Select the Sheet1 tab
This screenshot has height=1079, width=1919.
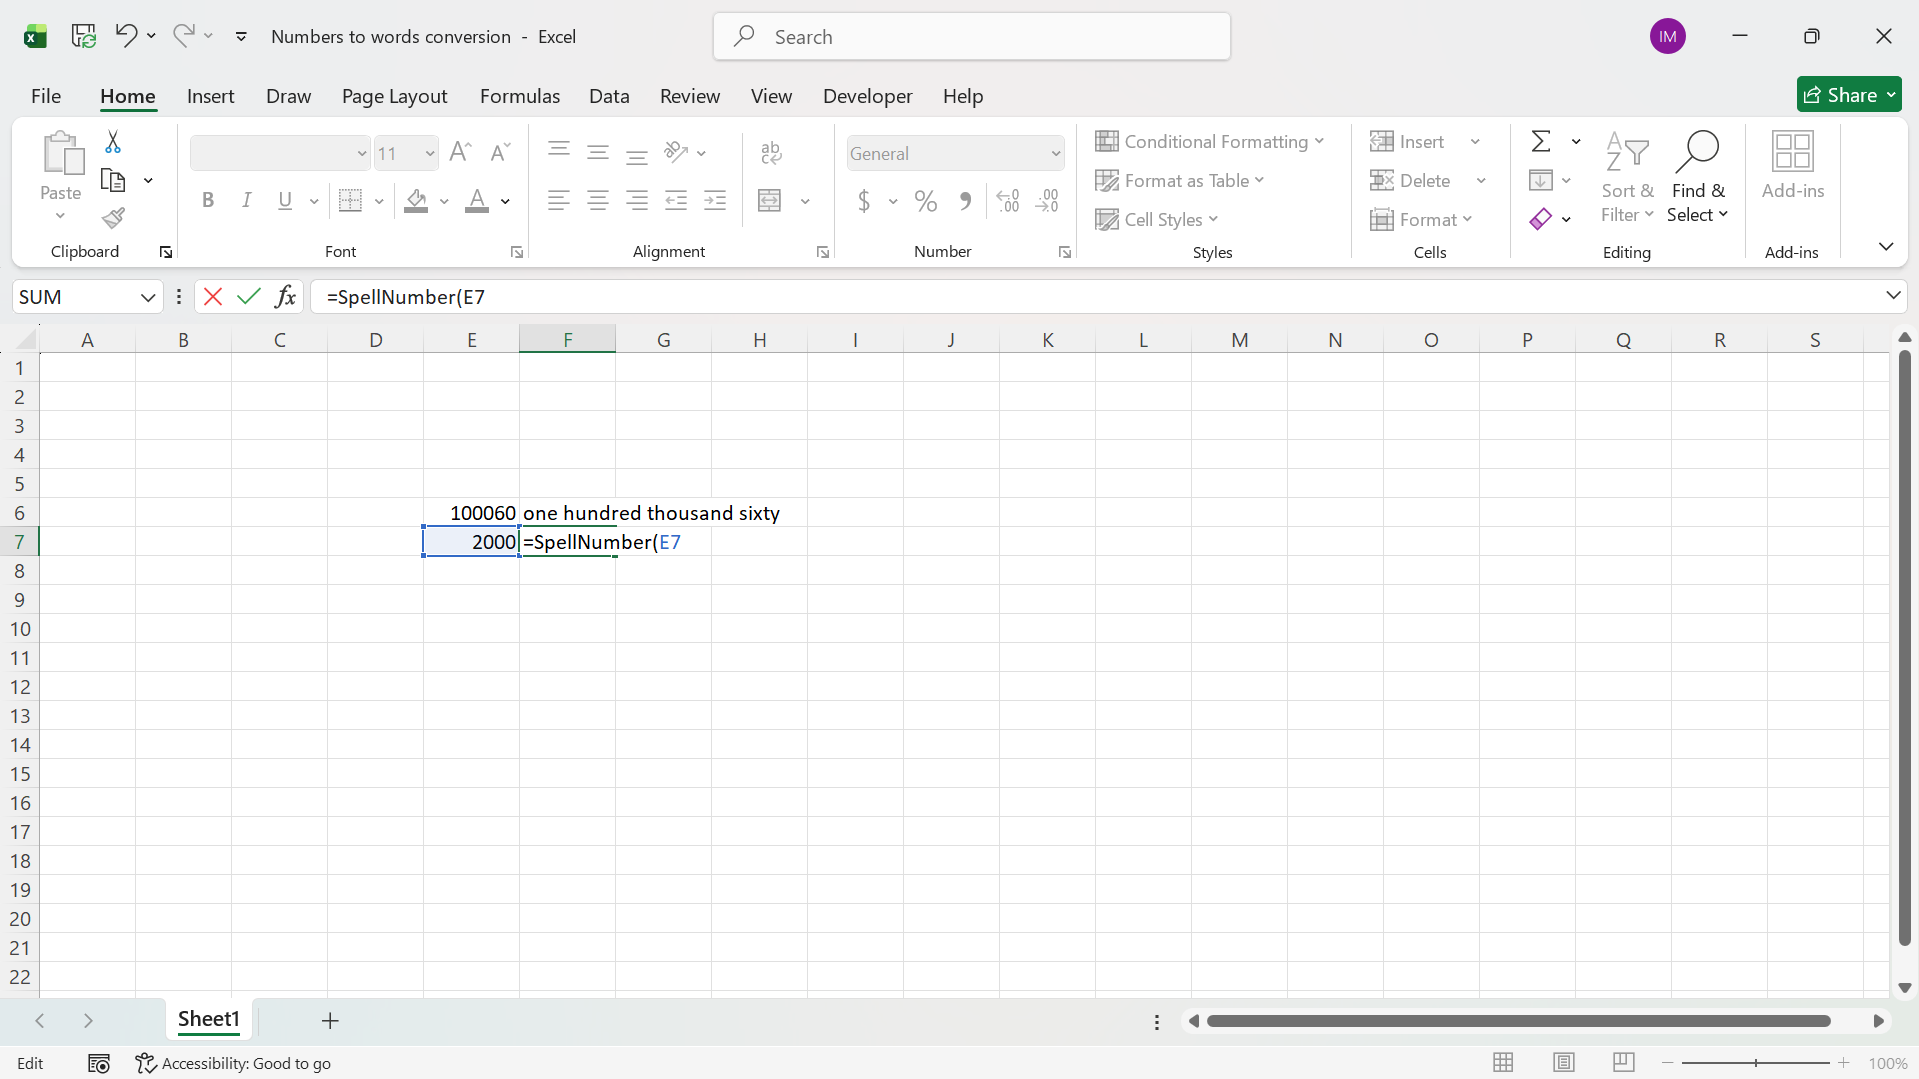[209, 1020]
